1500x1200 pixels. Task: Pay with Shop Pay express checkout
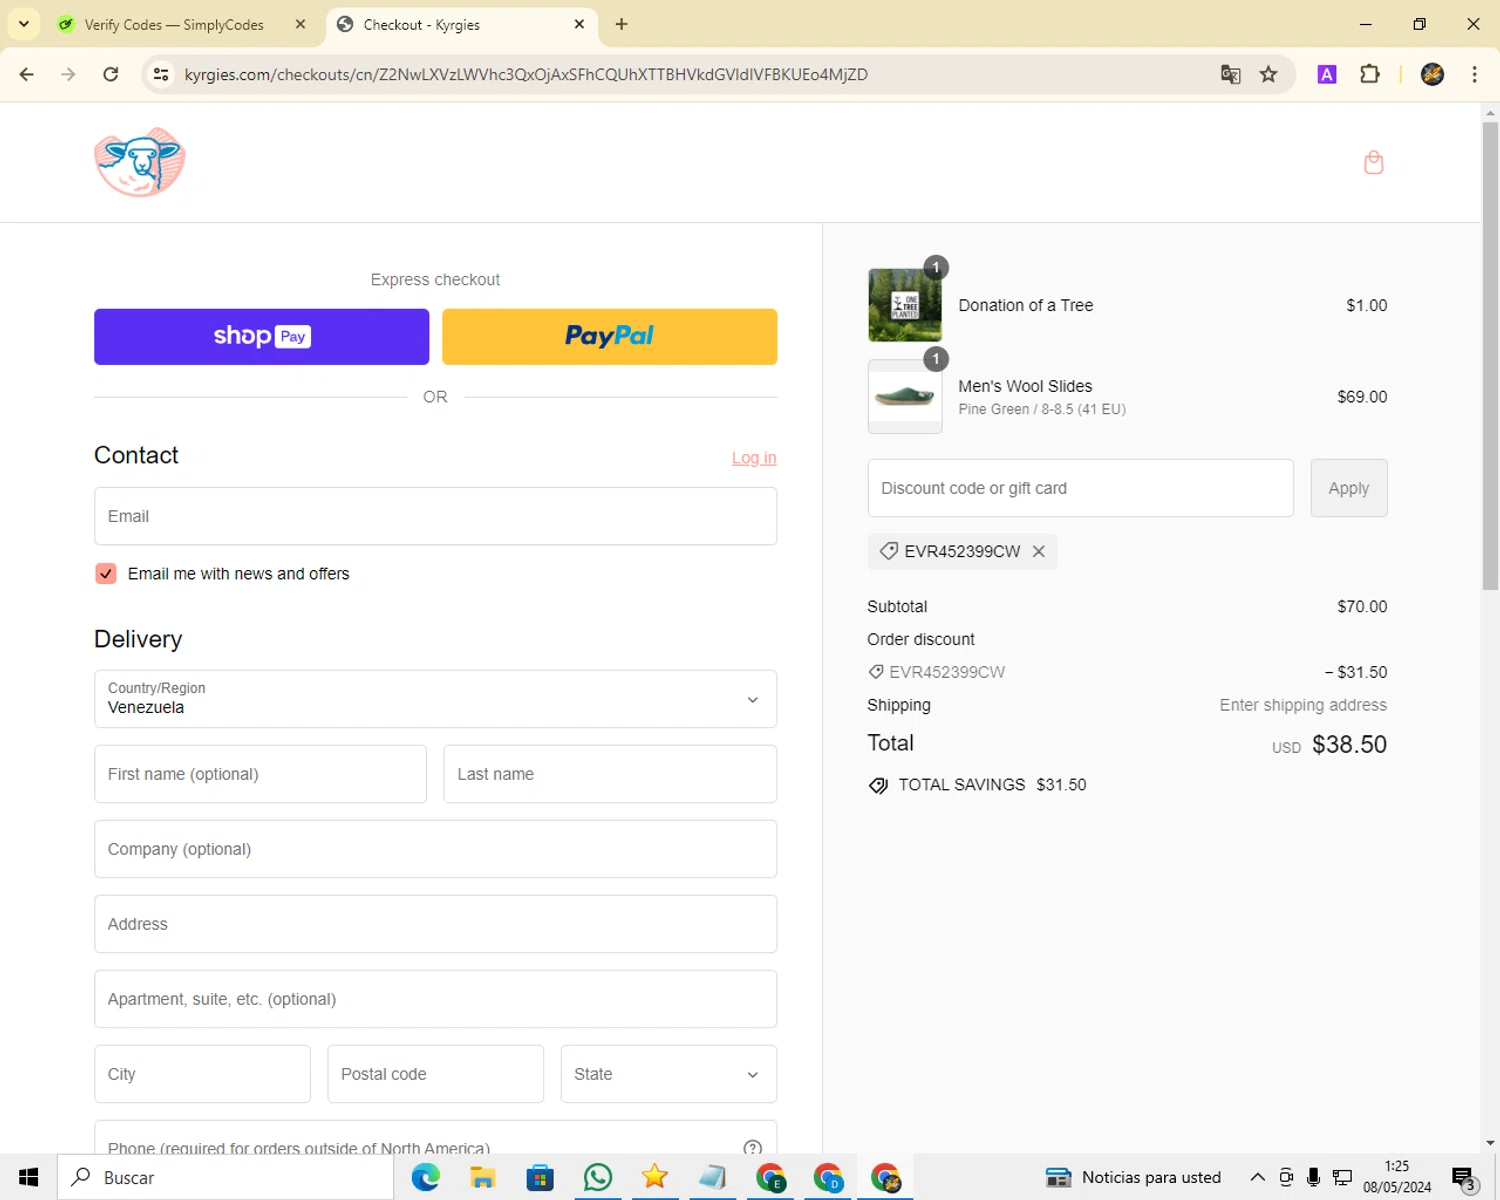261,336
